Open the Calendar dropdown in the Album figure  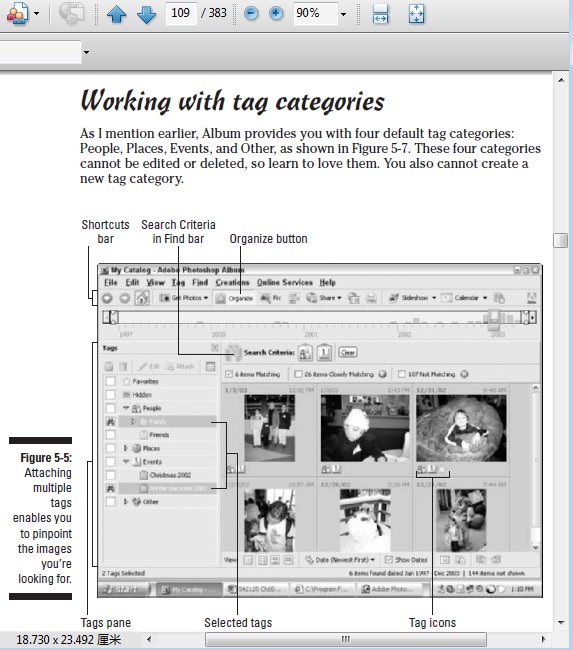point(464,298)
